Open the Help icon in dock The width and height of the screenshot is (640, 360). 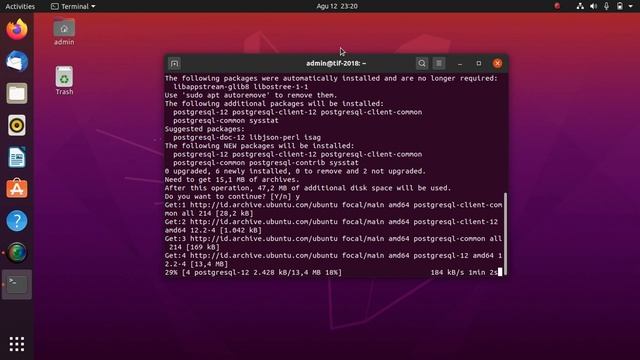coord(17,221)
